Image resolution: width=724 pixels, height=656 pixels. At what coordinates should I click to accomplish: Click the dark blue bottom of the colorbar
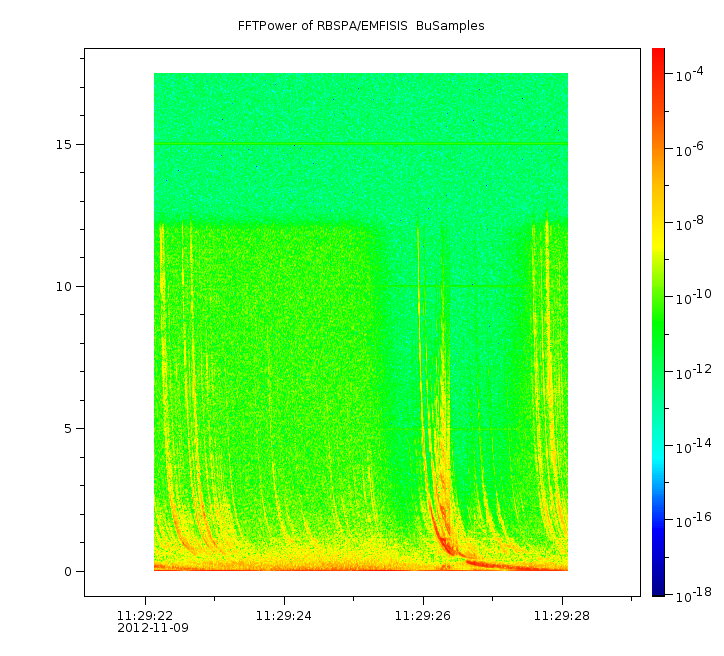click(658, 591)
